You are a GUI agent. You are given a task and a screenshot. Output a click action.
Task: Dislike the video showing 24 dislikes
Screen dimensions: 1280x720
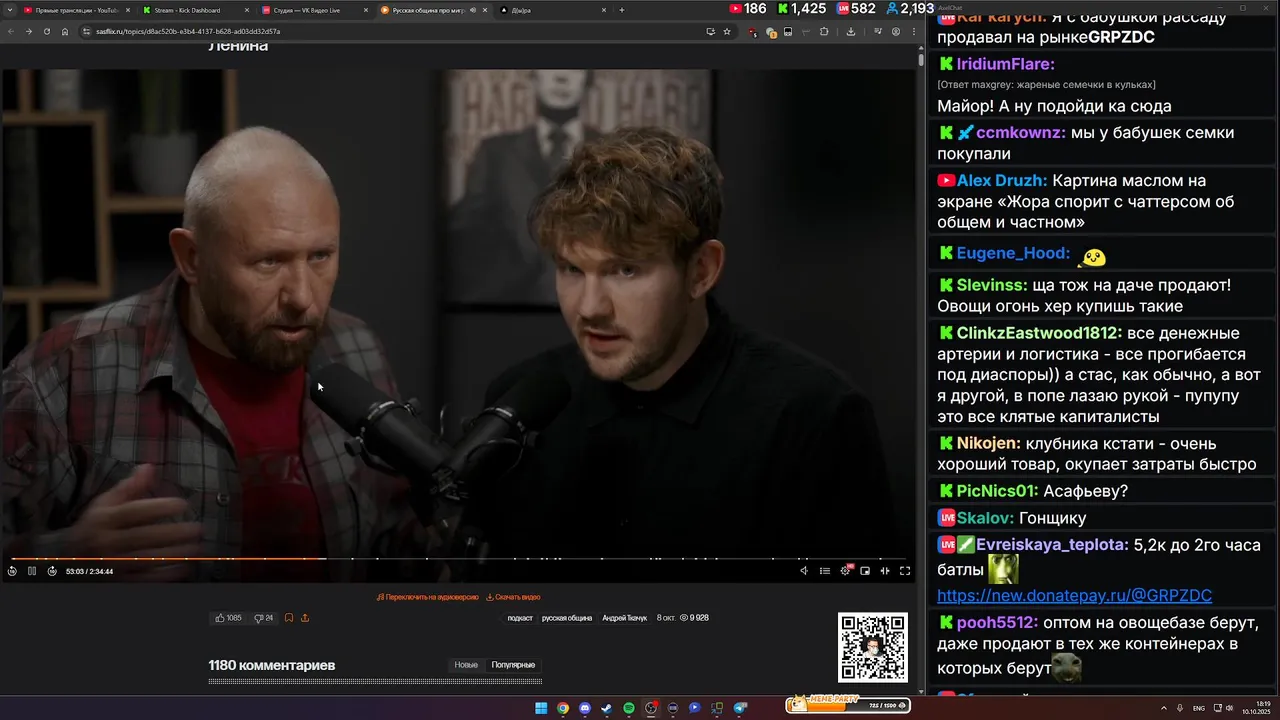pos(264,618)
